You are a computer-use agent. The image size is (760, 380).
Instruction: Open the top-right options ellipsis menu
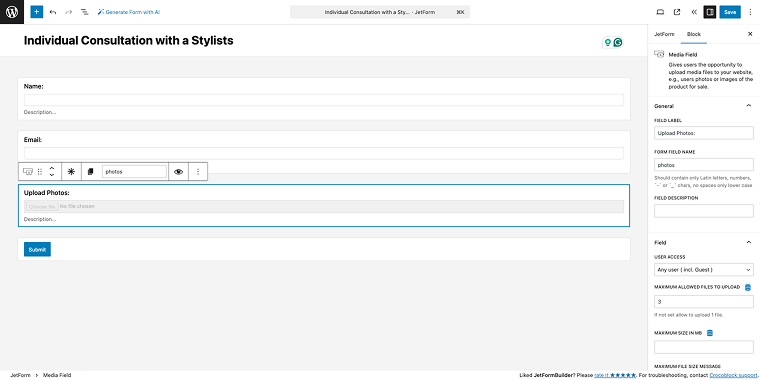click(x=751, y=12)
